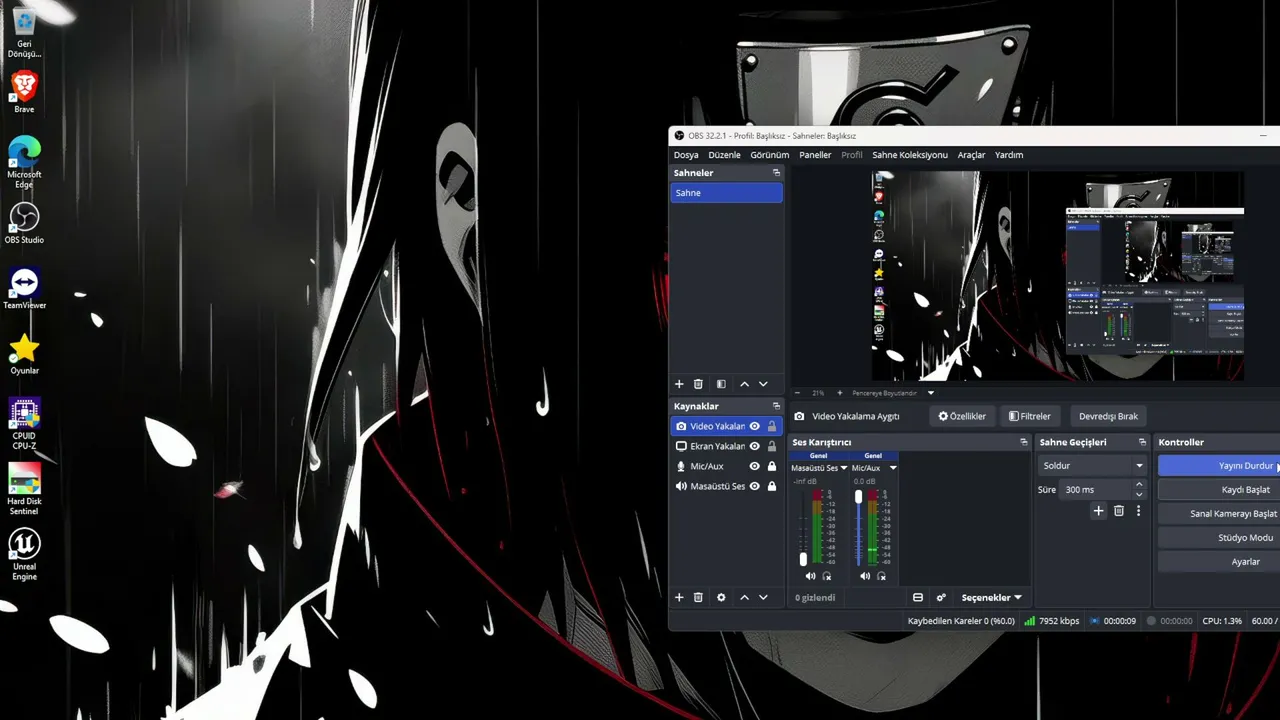Open the Araçlar menu

[971, 155]
